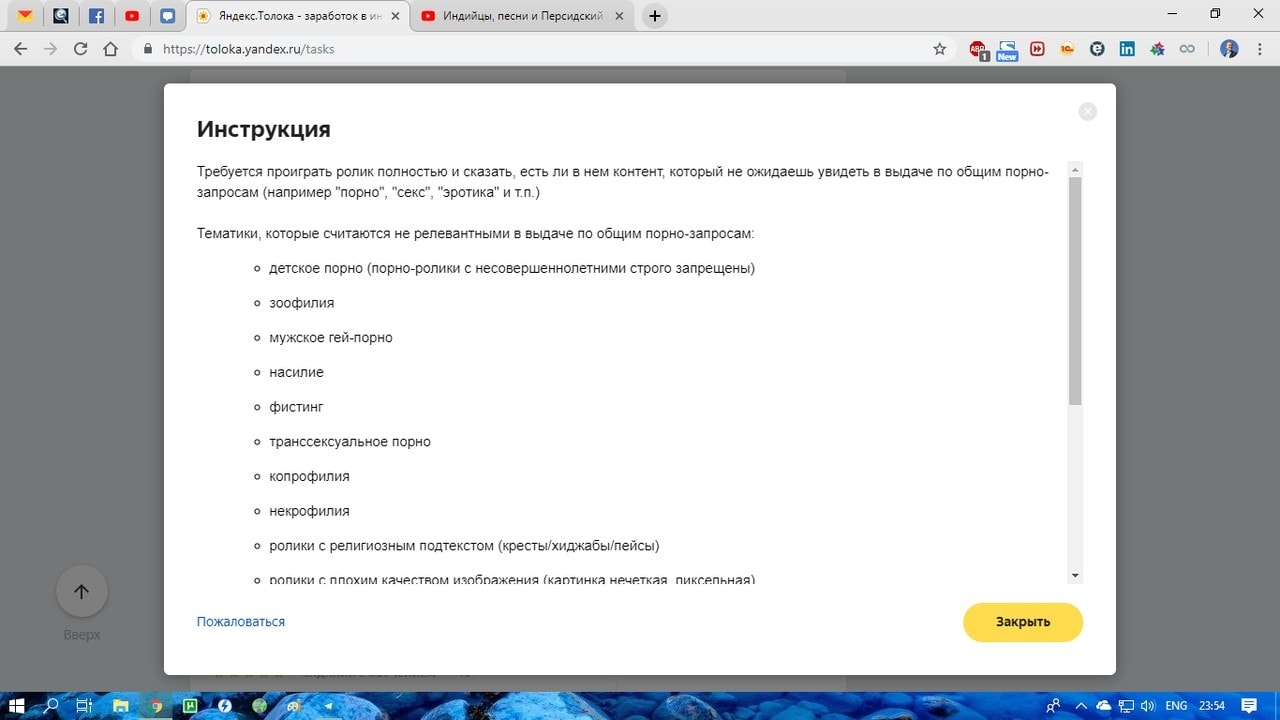This screenshot has height=720, width=1280.
Task: Click the scroll-down arrow of the instruction scrollbar
Action: [1075, 576]
